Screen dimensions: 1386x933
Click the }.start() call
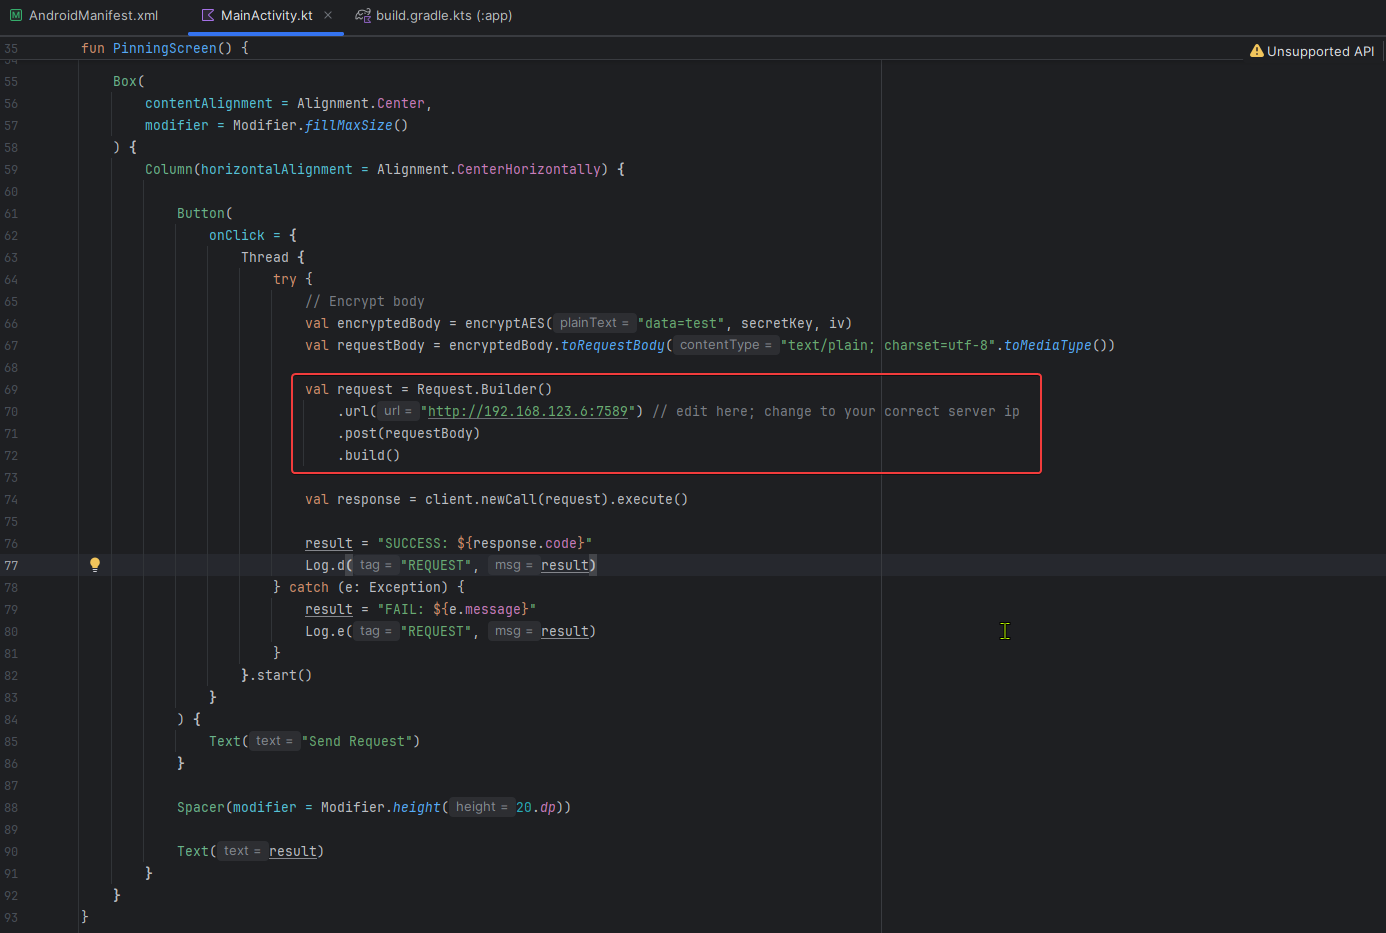[x=277, y=675]
